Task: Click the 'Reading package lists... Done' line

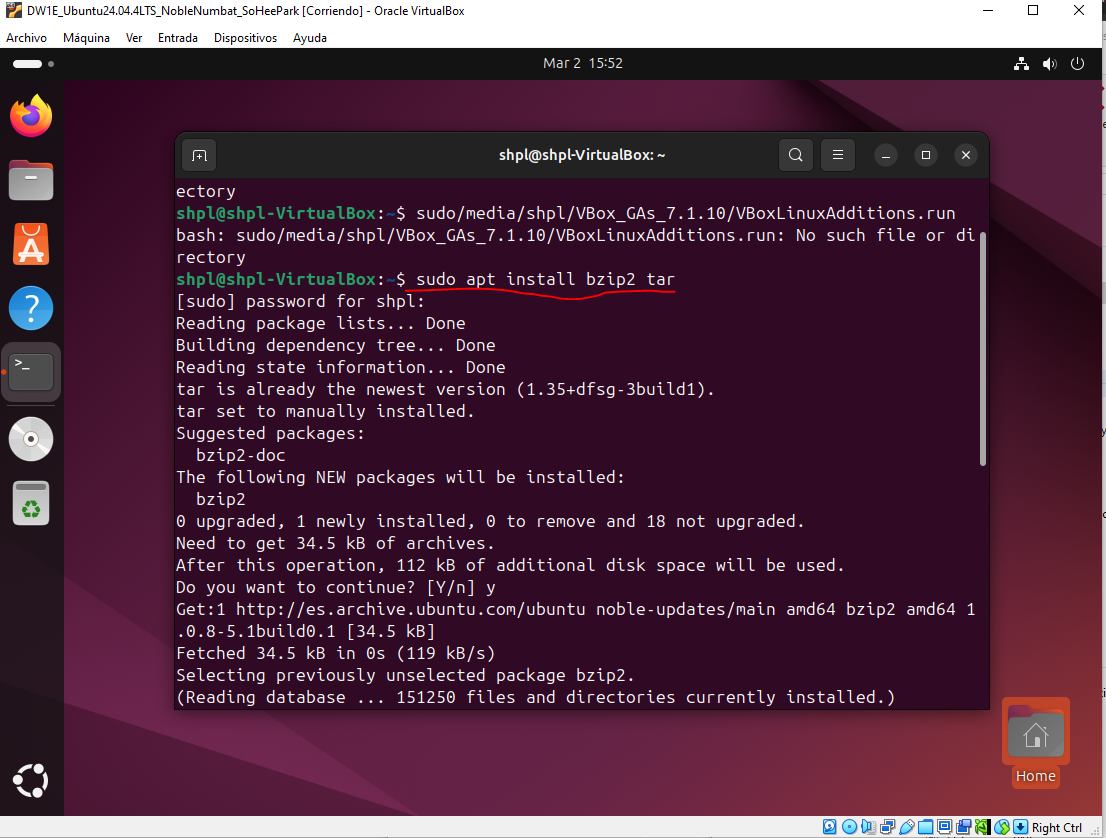Action: coord(320,323)
